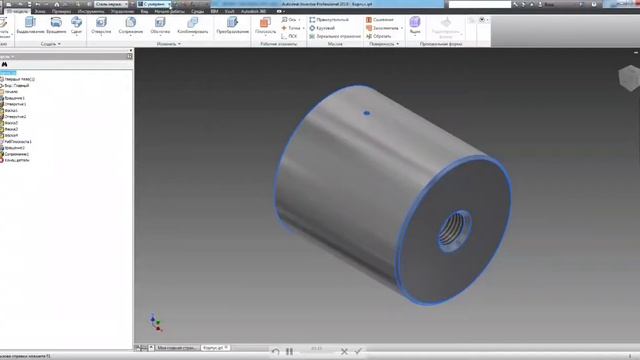Select the Сшивание (Stitch) surface tool
Screen dimensions: 640x360
380,20
